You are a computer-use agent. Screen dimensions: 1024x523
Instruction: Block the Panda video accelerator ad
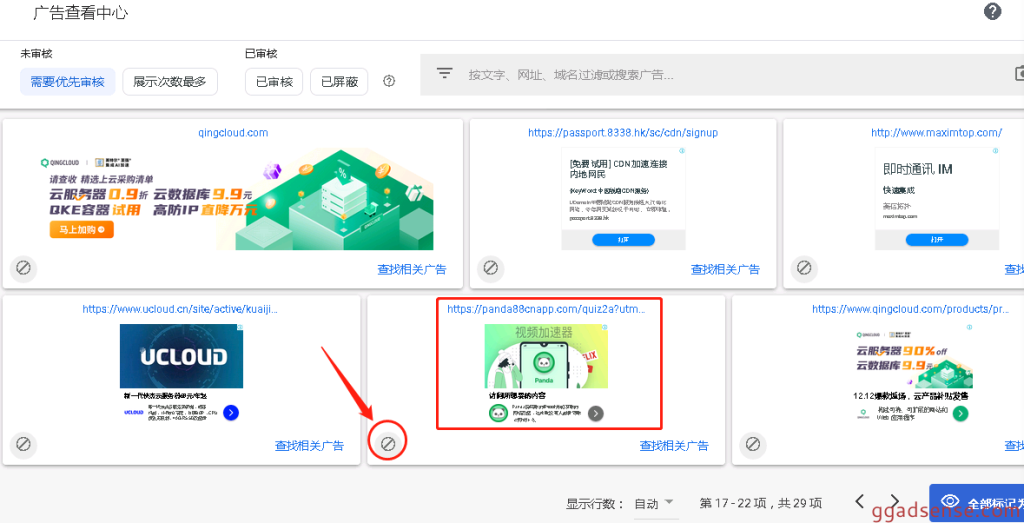point(388,442)
